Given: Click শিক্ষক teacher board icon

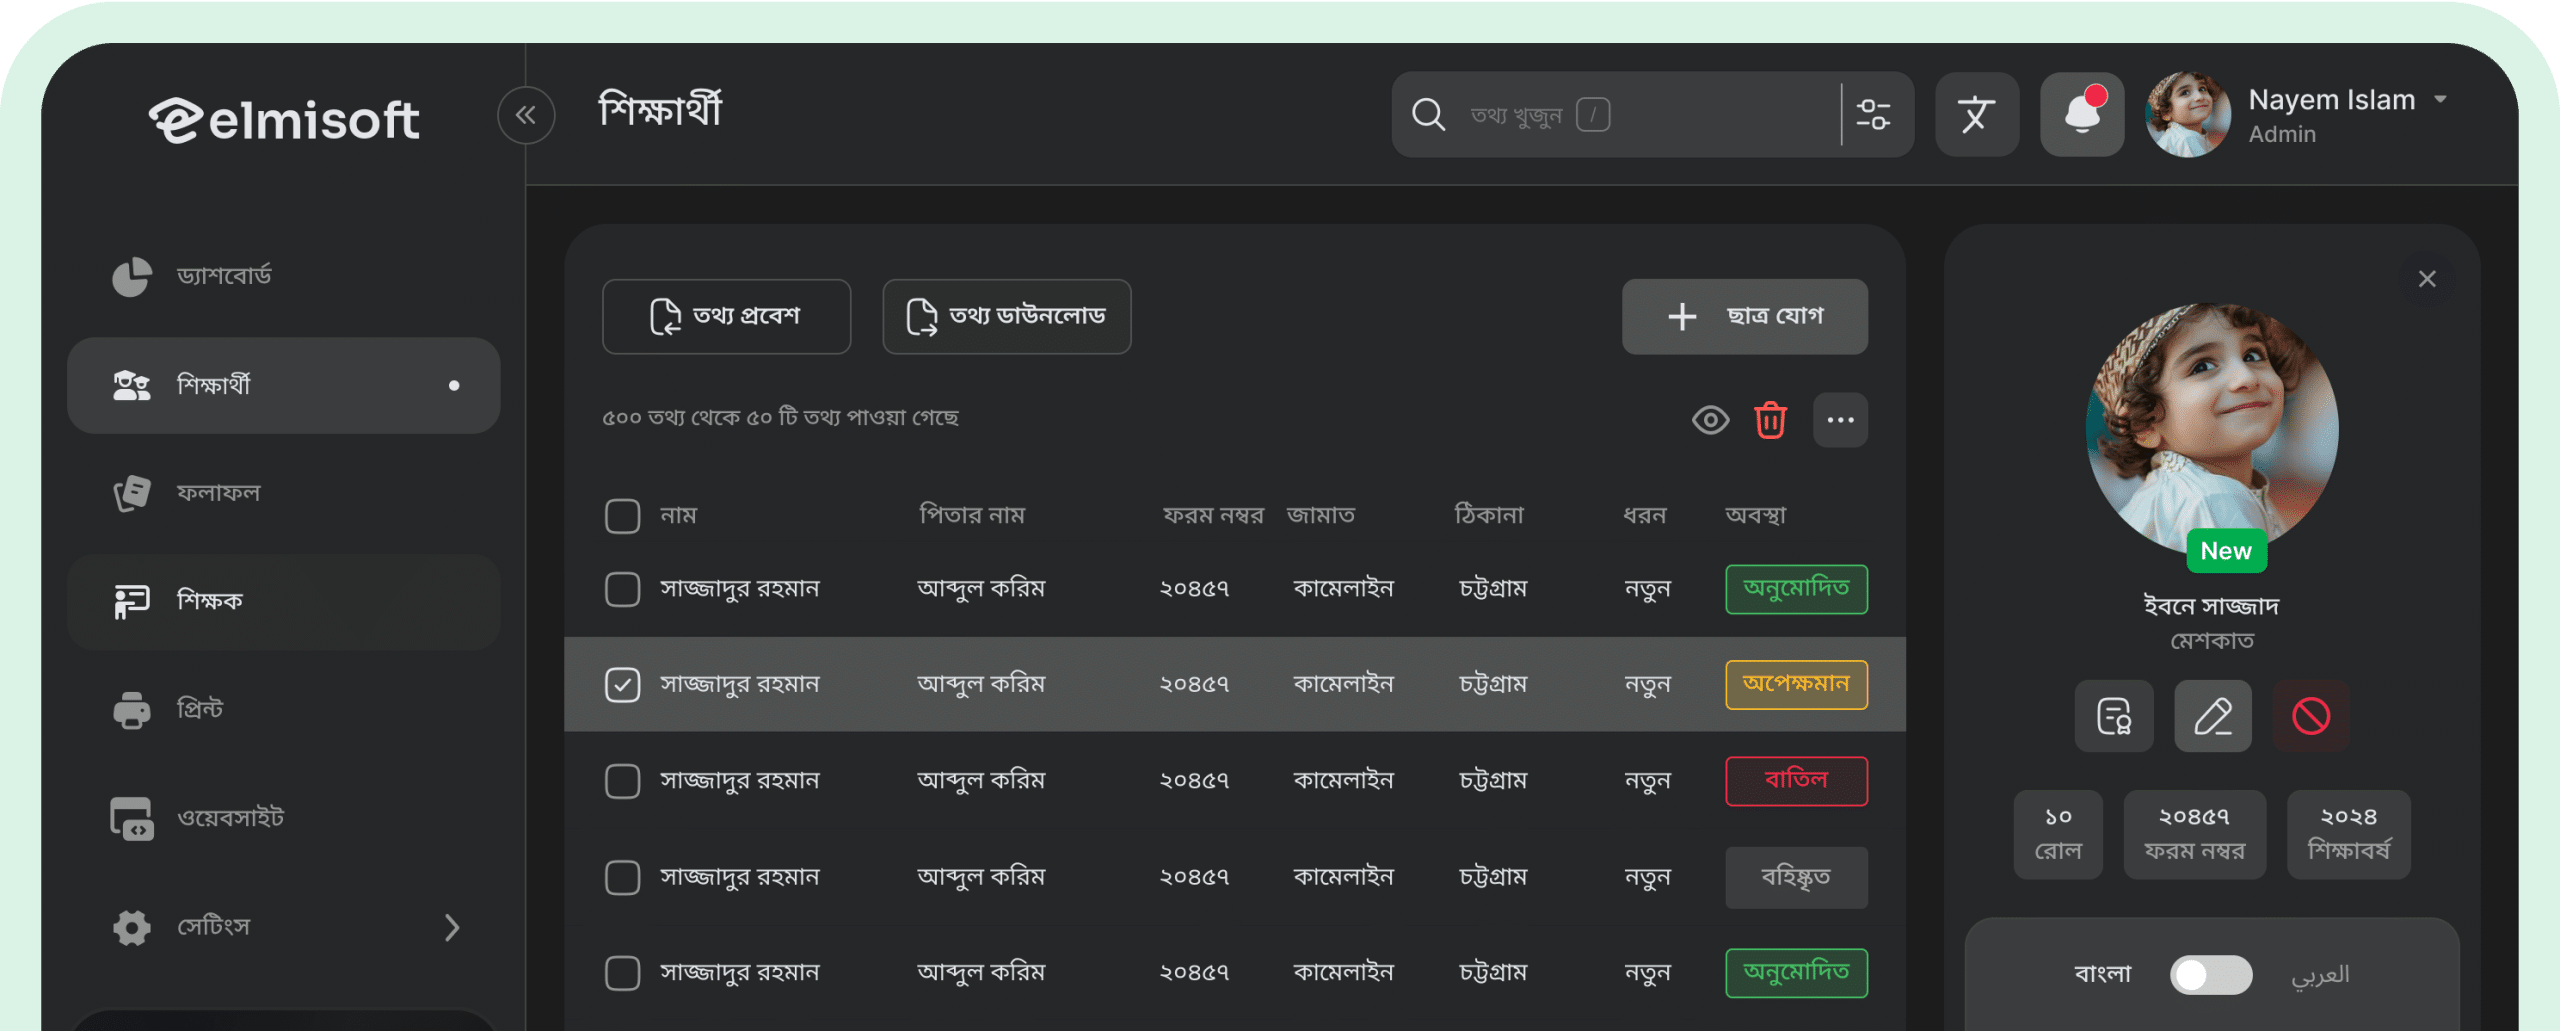Looking at the screenshot, I should pos(131,601).
